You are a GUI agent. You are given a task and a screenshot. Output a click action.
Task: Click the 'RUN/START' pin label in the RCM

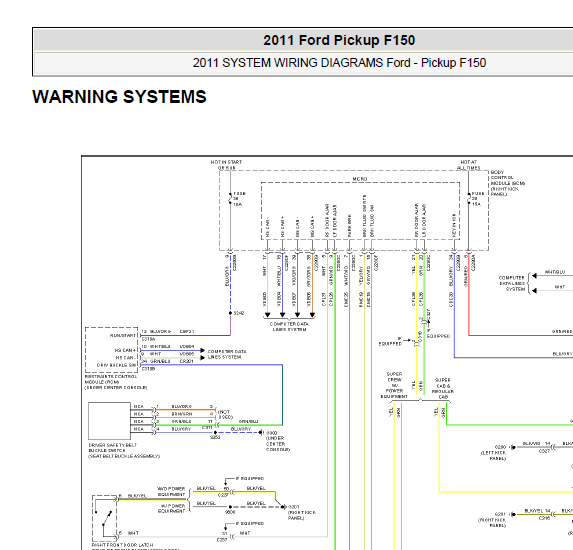pyautogui.click(x=123, y=335)
